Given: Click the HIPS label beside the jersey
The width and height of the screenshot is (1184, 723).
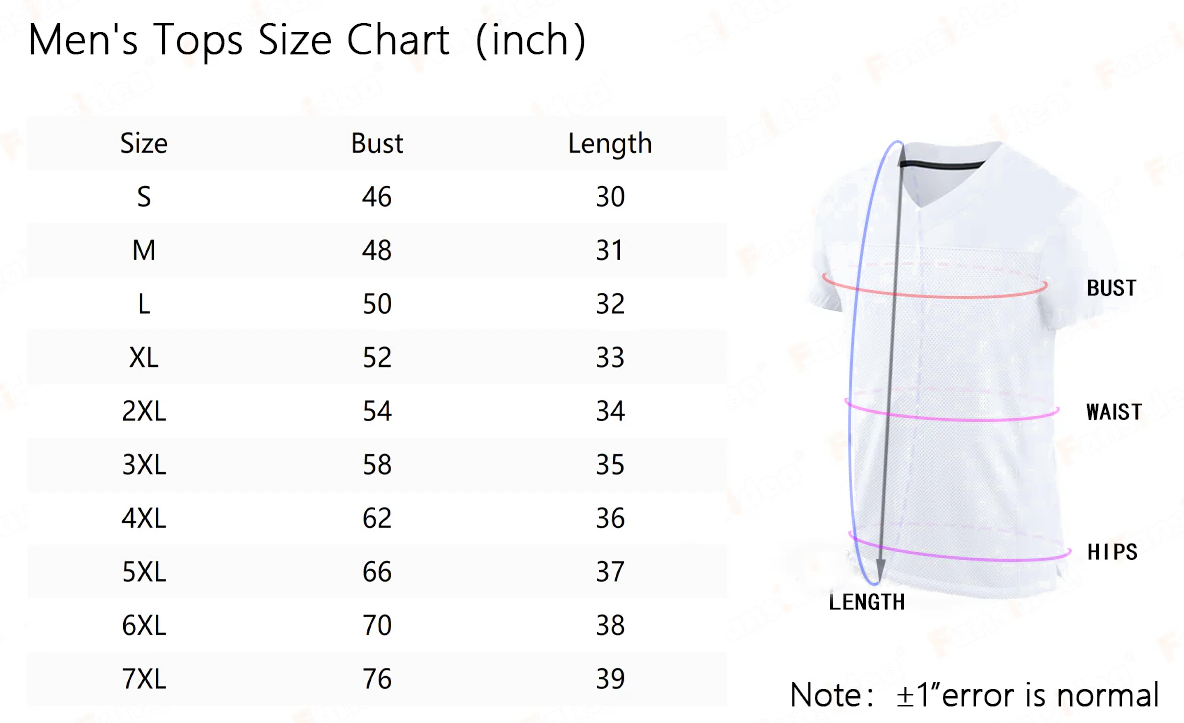Looking at the screenshot, I should click(1113, 552).
